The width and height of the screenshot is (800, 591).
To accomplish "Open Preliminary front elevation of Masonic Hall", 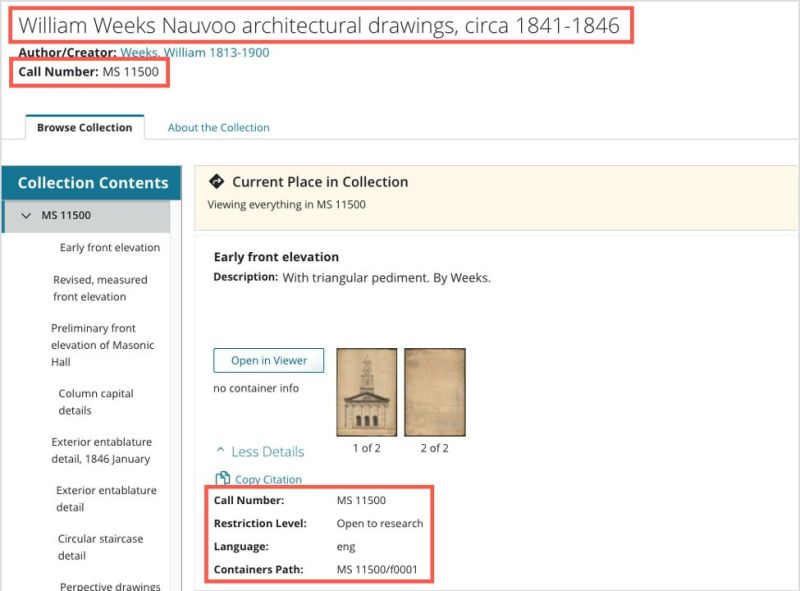I will [94, 345].
